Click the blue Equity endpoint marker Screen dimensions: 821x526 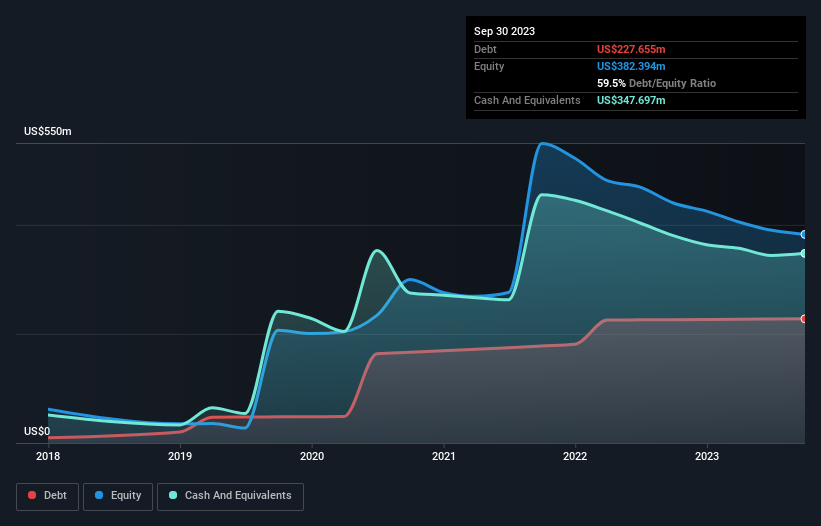(x=804, y=234)
